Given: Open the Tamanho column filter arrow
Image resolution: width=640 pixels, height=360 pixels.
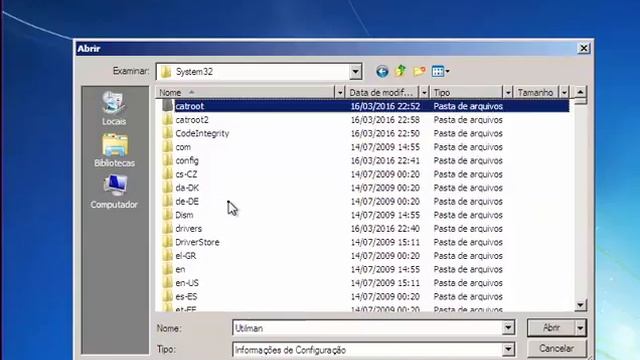Looking at the screenshot, I should click(x=564, y=93).
